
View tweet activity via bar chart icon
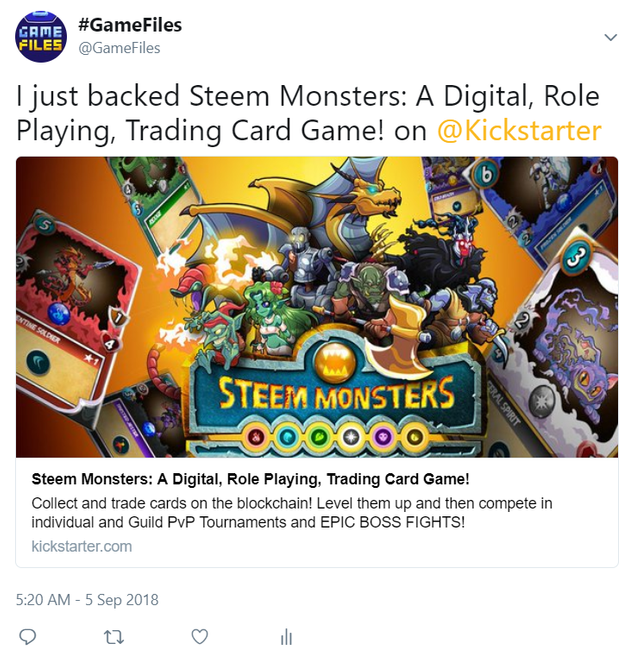click(x=286, y=637)
